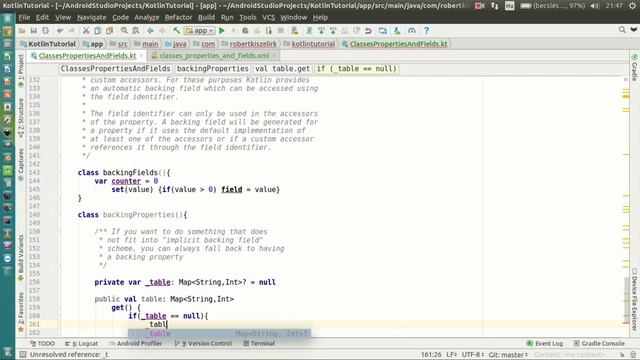Synchronize project with the refresh icon
This screenshot has height=360, width=640.
point(45,31)
